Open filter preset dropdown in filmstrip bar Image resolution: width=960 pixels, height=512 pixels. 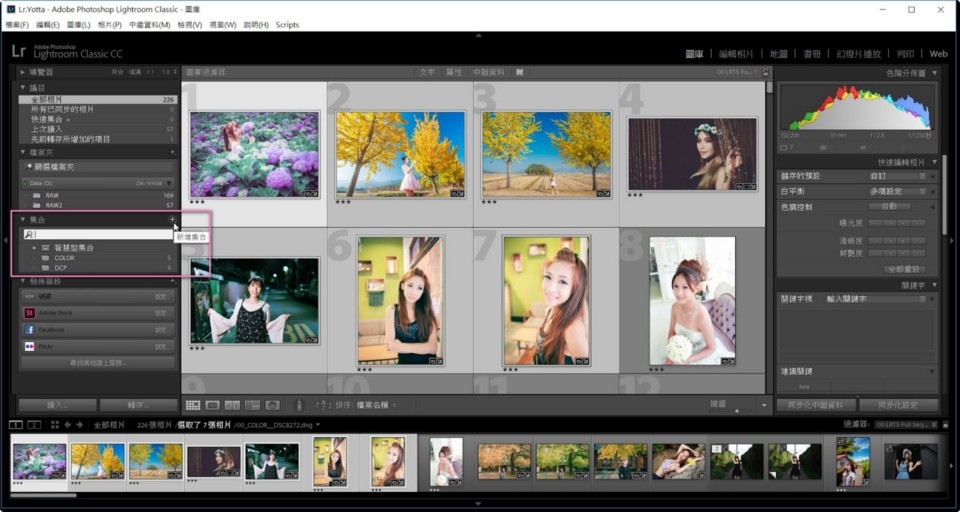[905, 424]
